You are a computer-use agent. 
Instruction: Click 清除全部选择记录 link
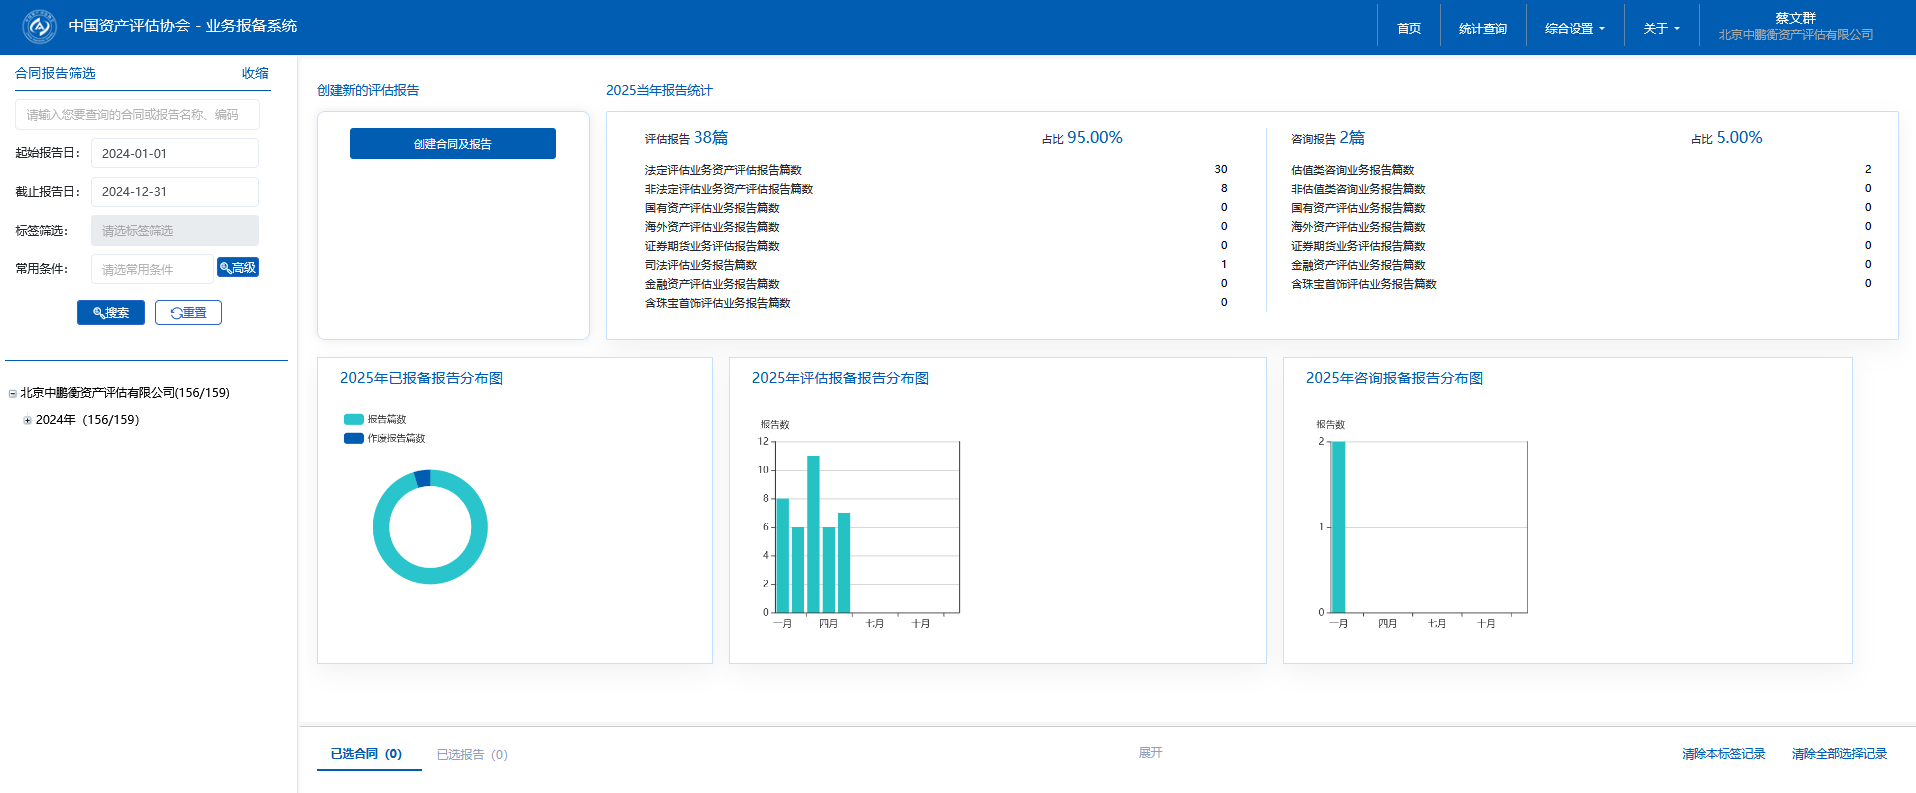pos(1838,754)
